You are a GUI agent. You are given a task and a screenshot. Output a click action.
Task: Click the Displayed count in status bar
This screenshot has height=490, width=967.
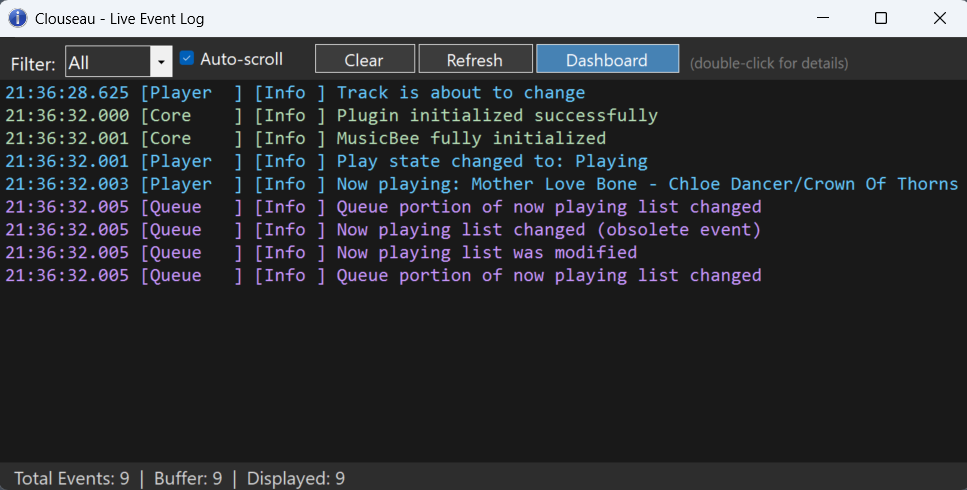pos(296,478)
